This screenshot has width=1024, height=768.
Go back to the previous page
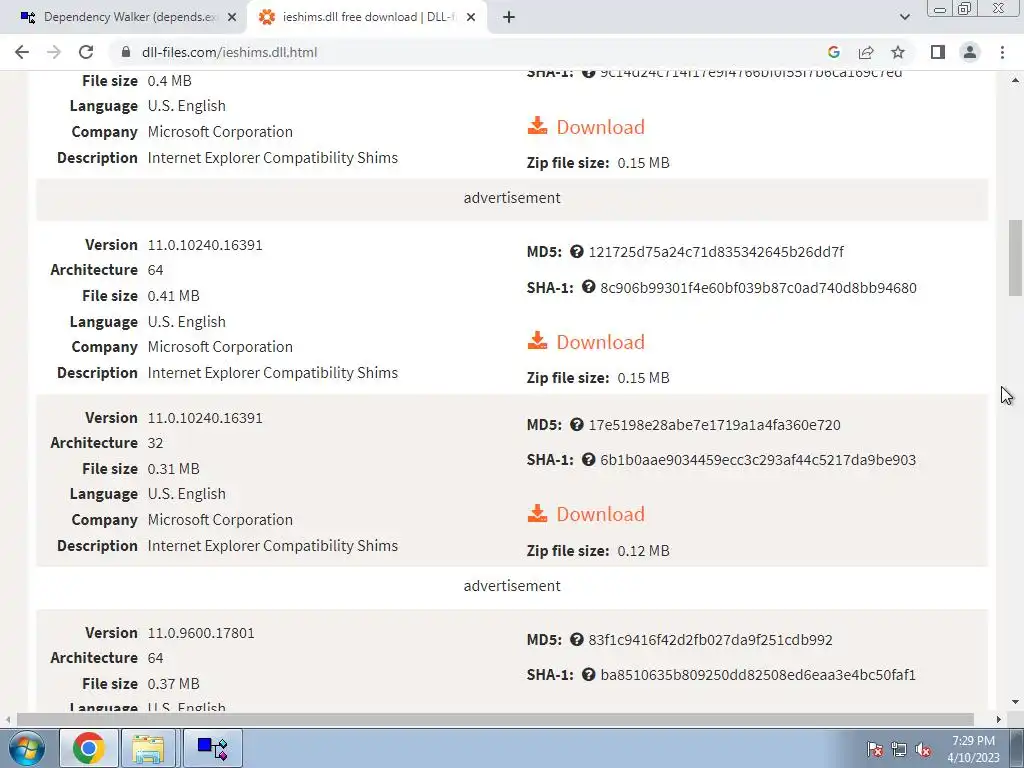(22, 52)
